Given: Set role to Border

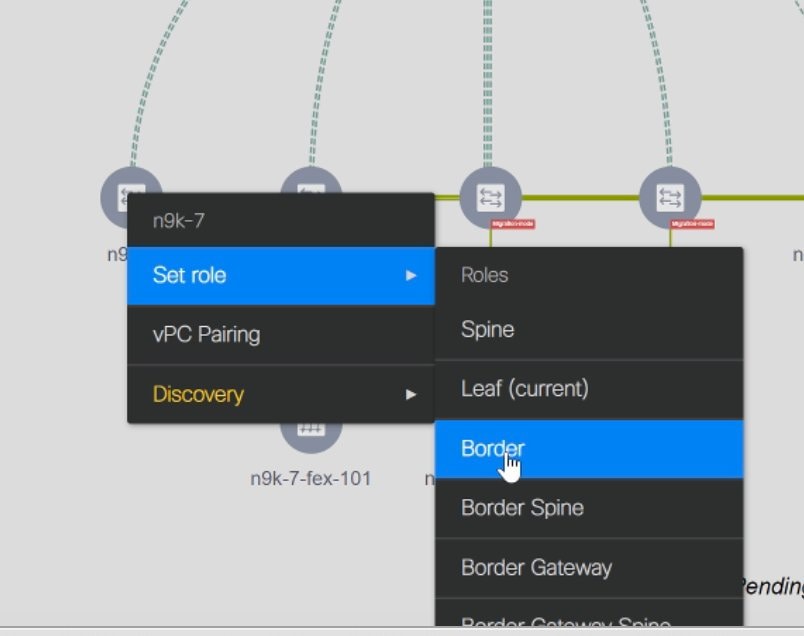Looking at the screenshot, I should click(x=589, y=449).
